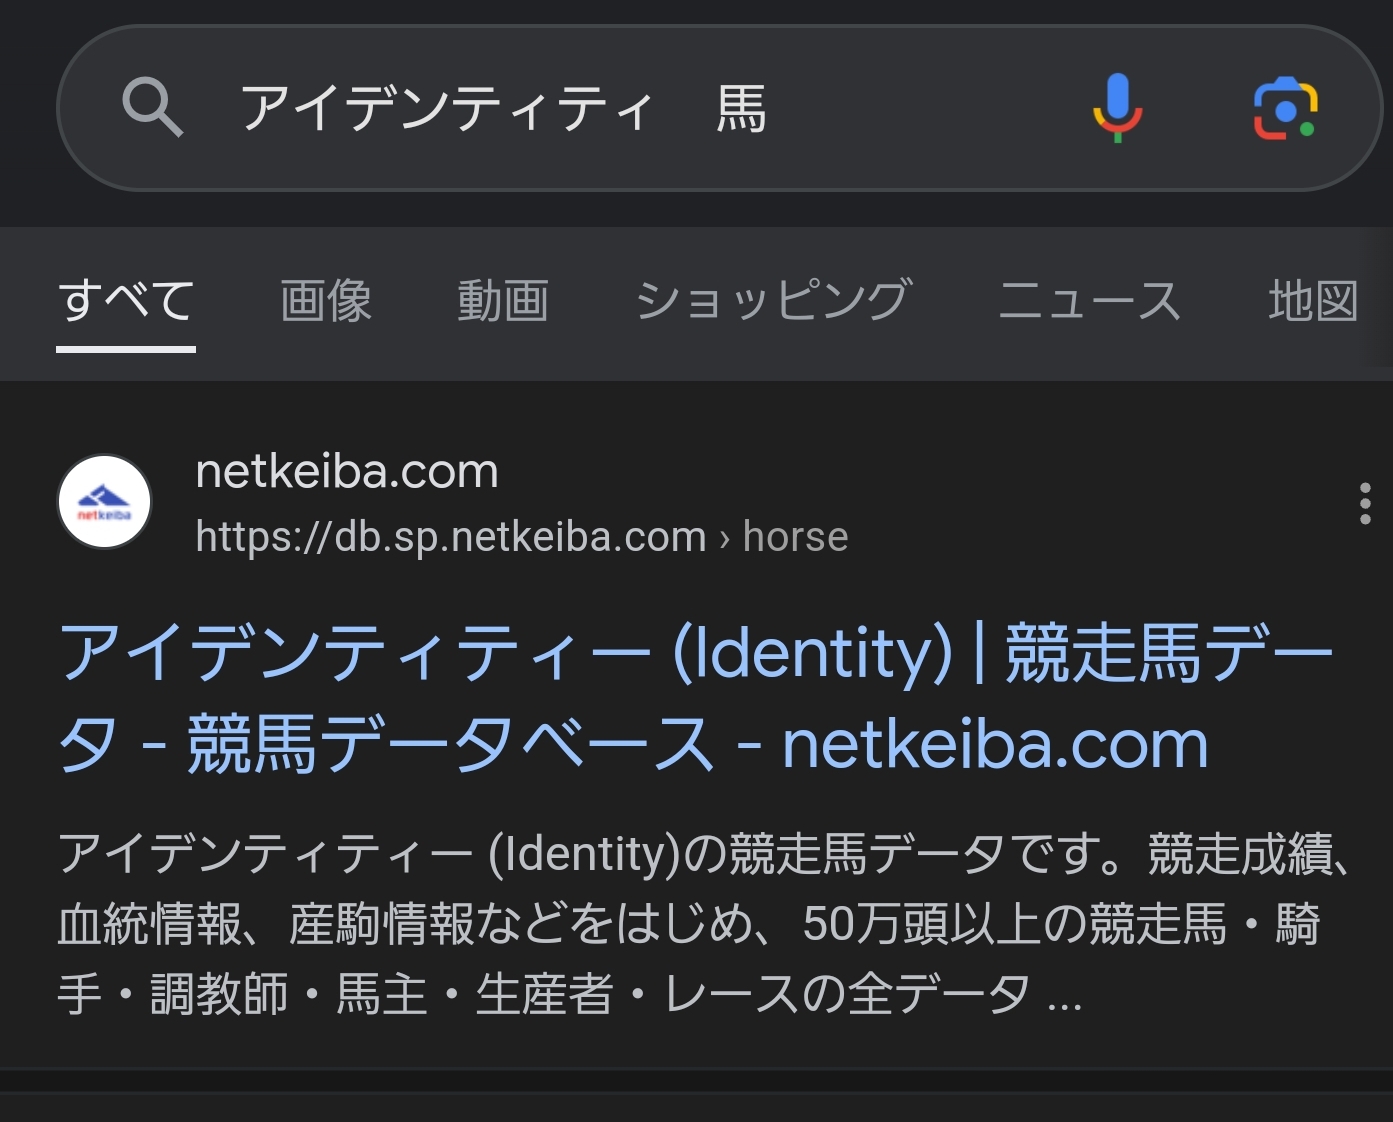Open the 動画 results tab

pyautogui.click(x=503, y=301)
